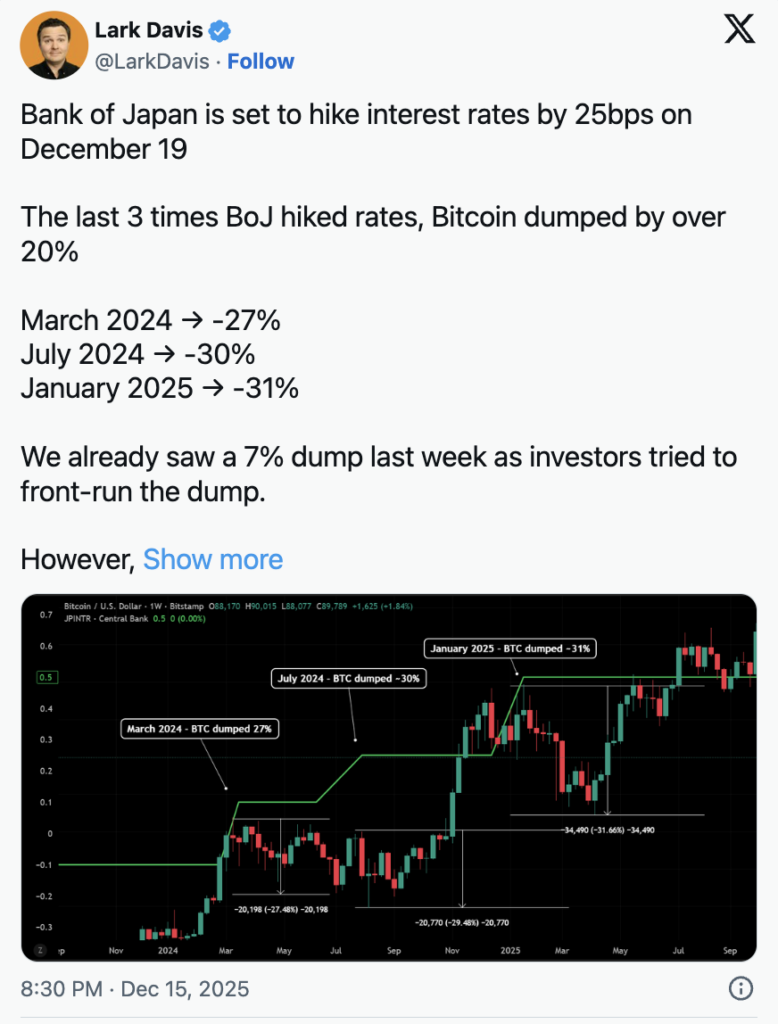Follow the @LarkDavis account
The image size is (778, 1024).
(261, 61)
